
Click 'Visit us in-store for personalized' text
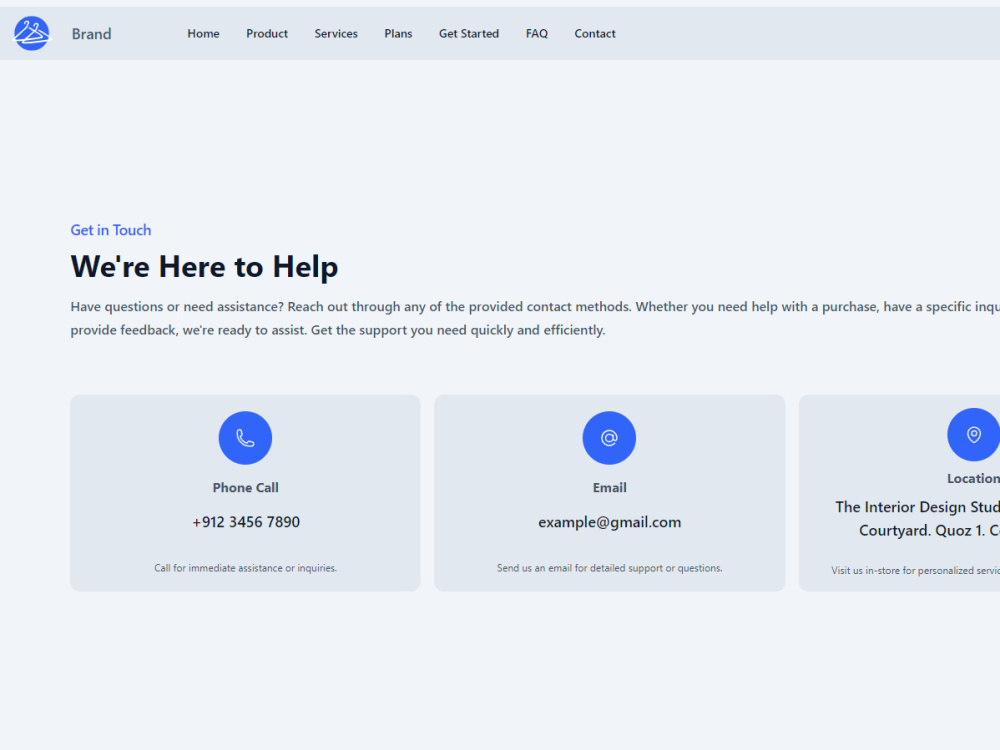915,570
